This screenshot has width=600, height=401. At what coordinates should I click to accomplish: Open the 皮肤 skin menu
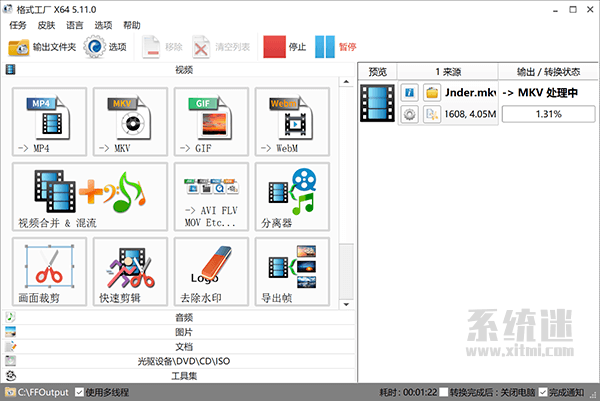(x=46, y=25)
